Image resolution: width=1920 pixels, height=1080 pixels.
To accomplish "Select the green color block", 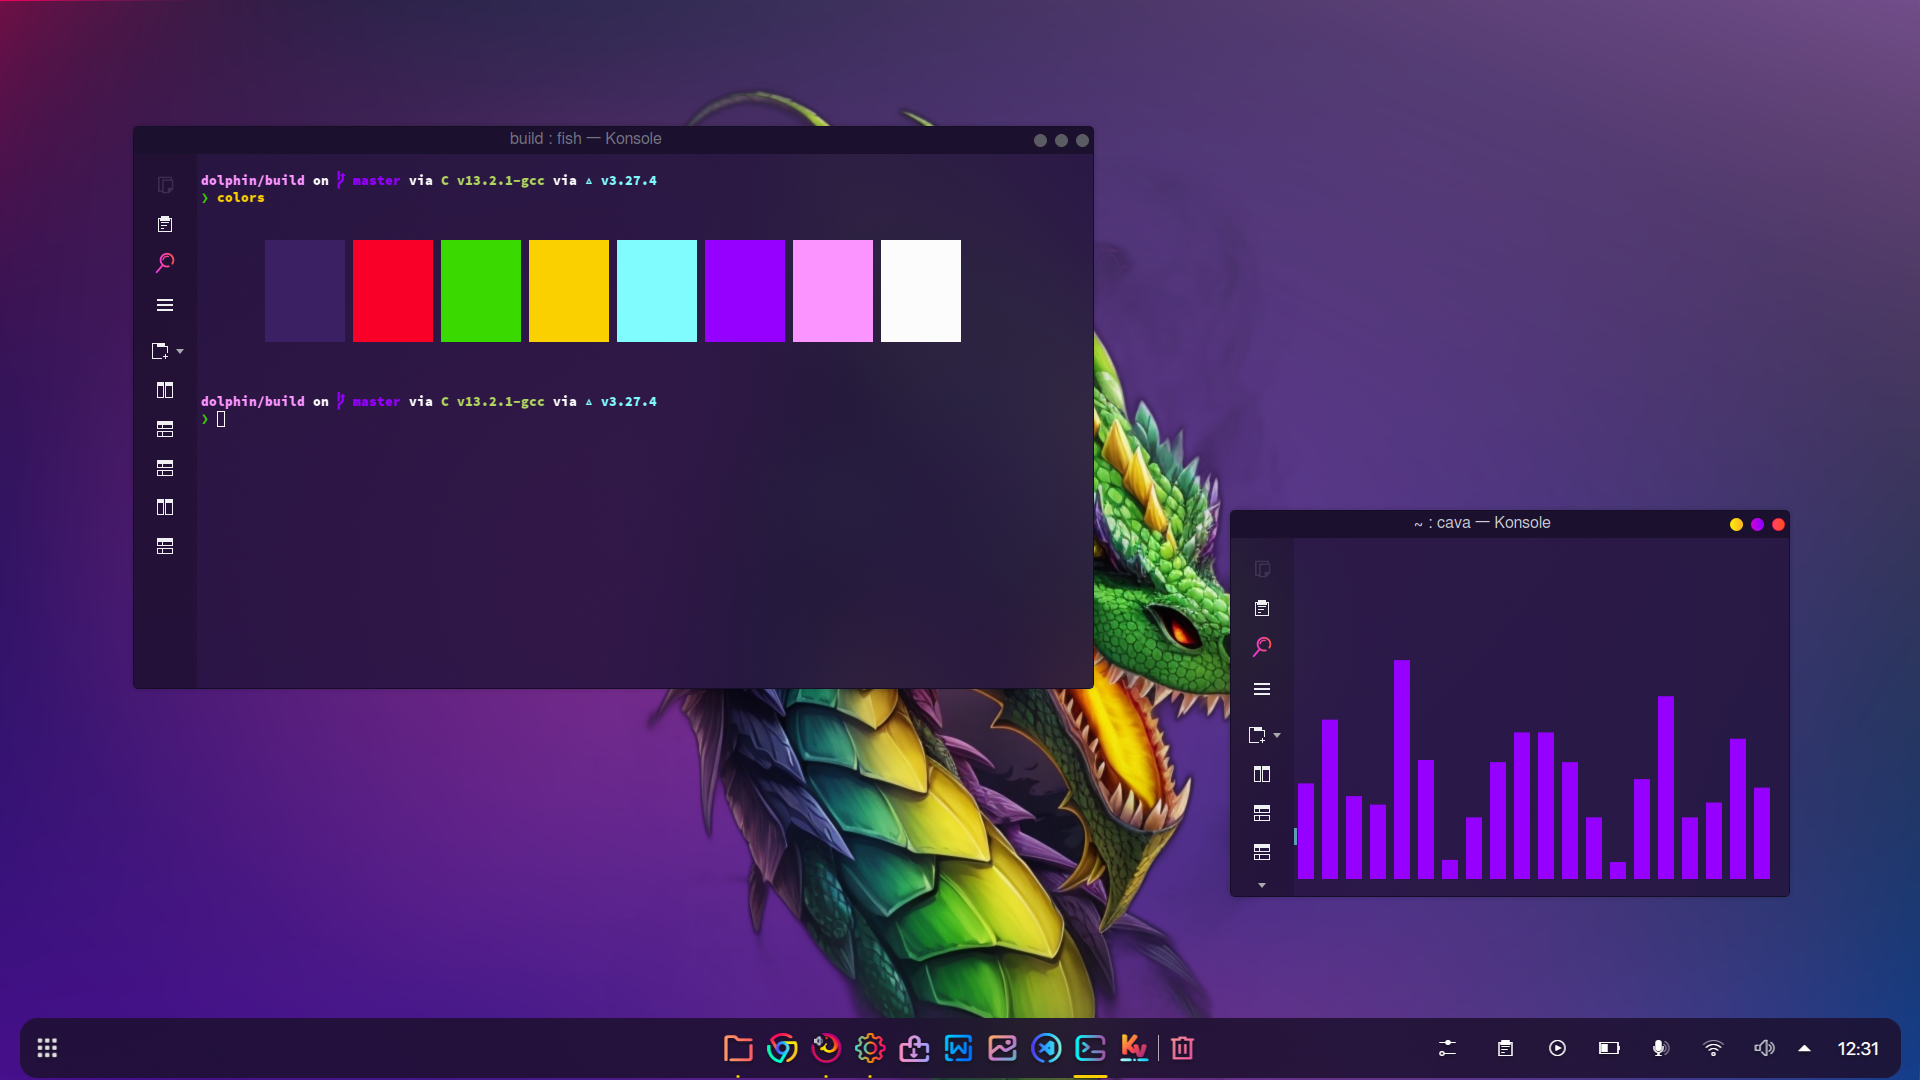I will (481, 291).
